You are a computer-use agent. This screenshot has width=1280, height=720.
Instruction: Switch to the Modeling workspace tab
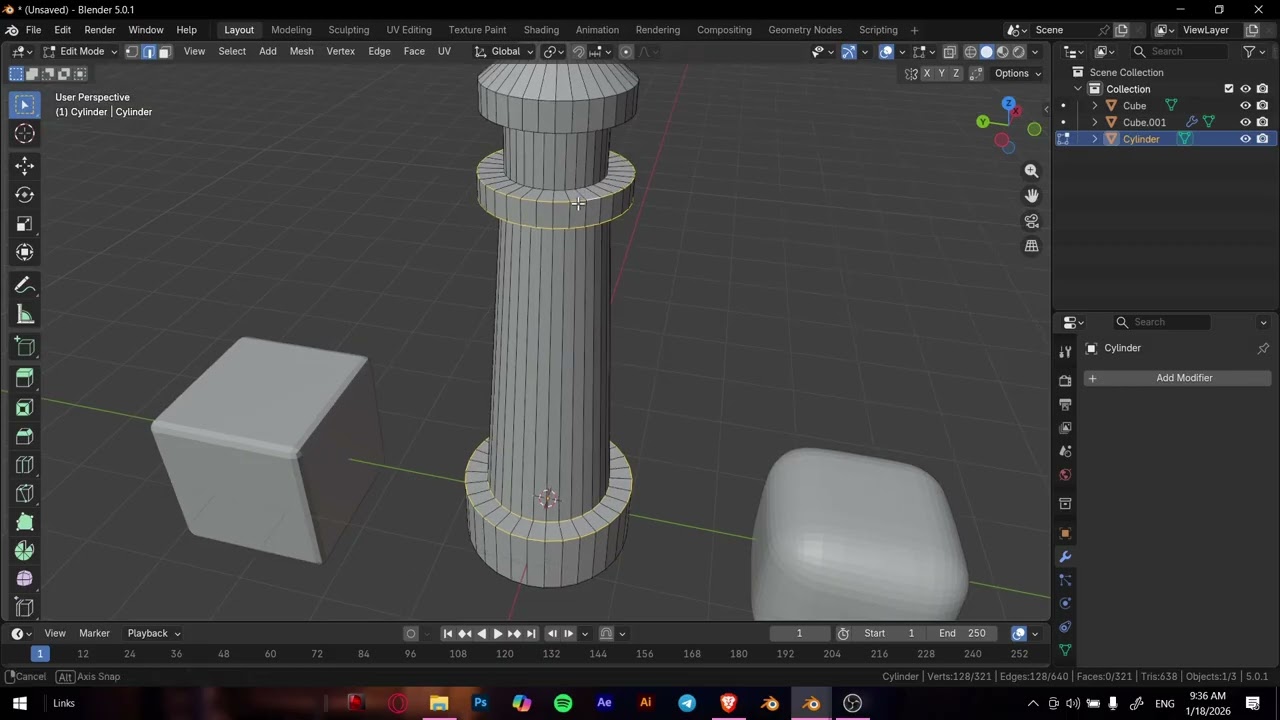291,30
